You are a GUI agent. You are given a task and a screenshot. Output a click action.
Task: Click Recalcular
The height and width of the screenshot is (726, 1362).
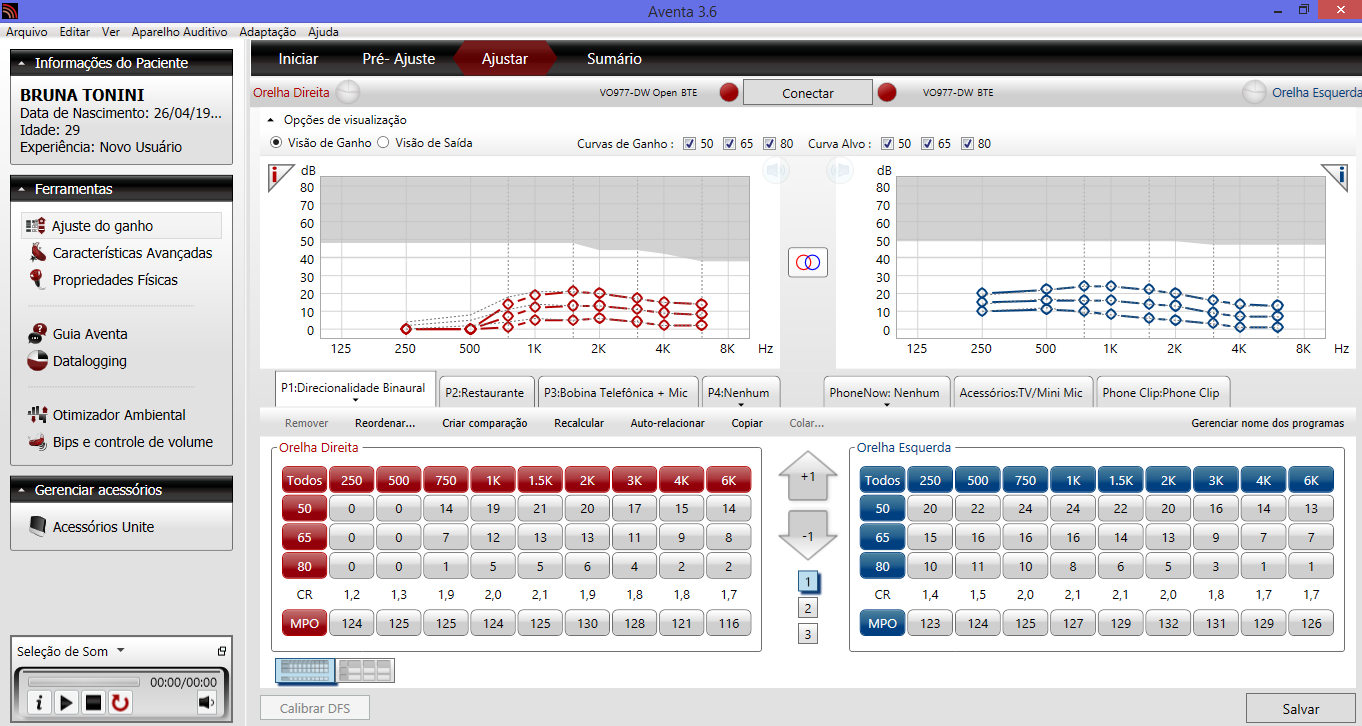click(x=579, y=423)
